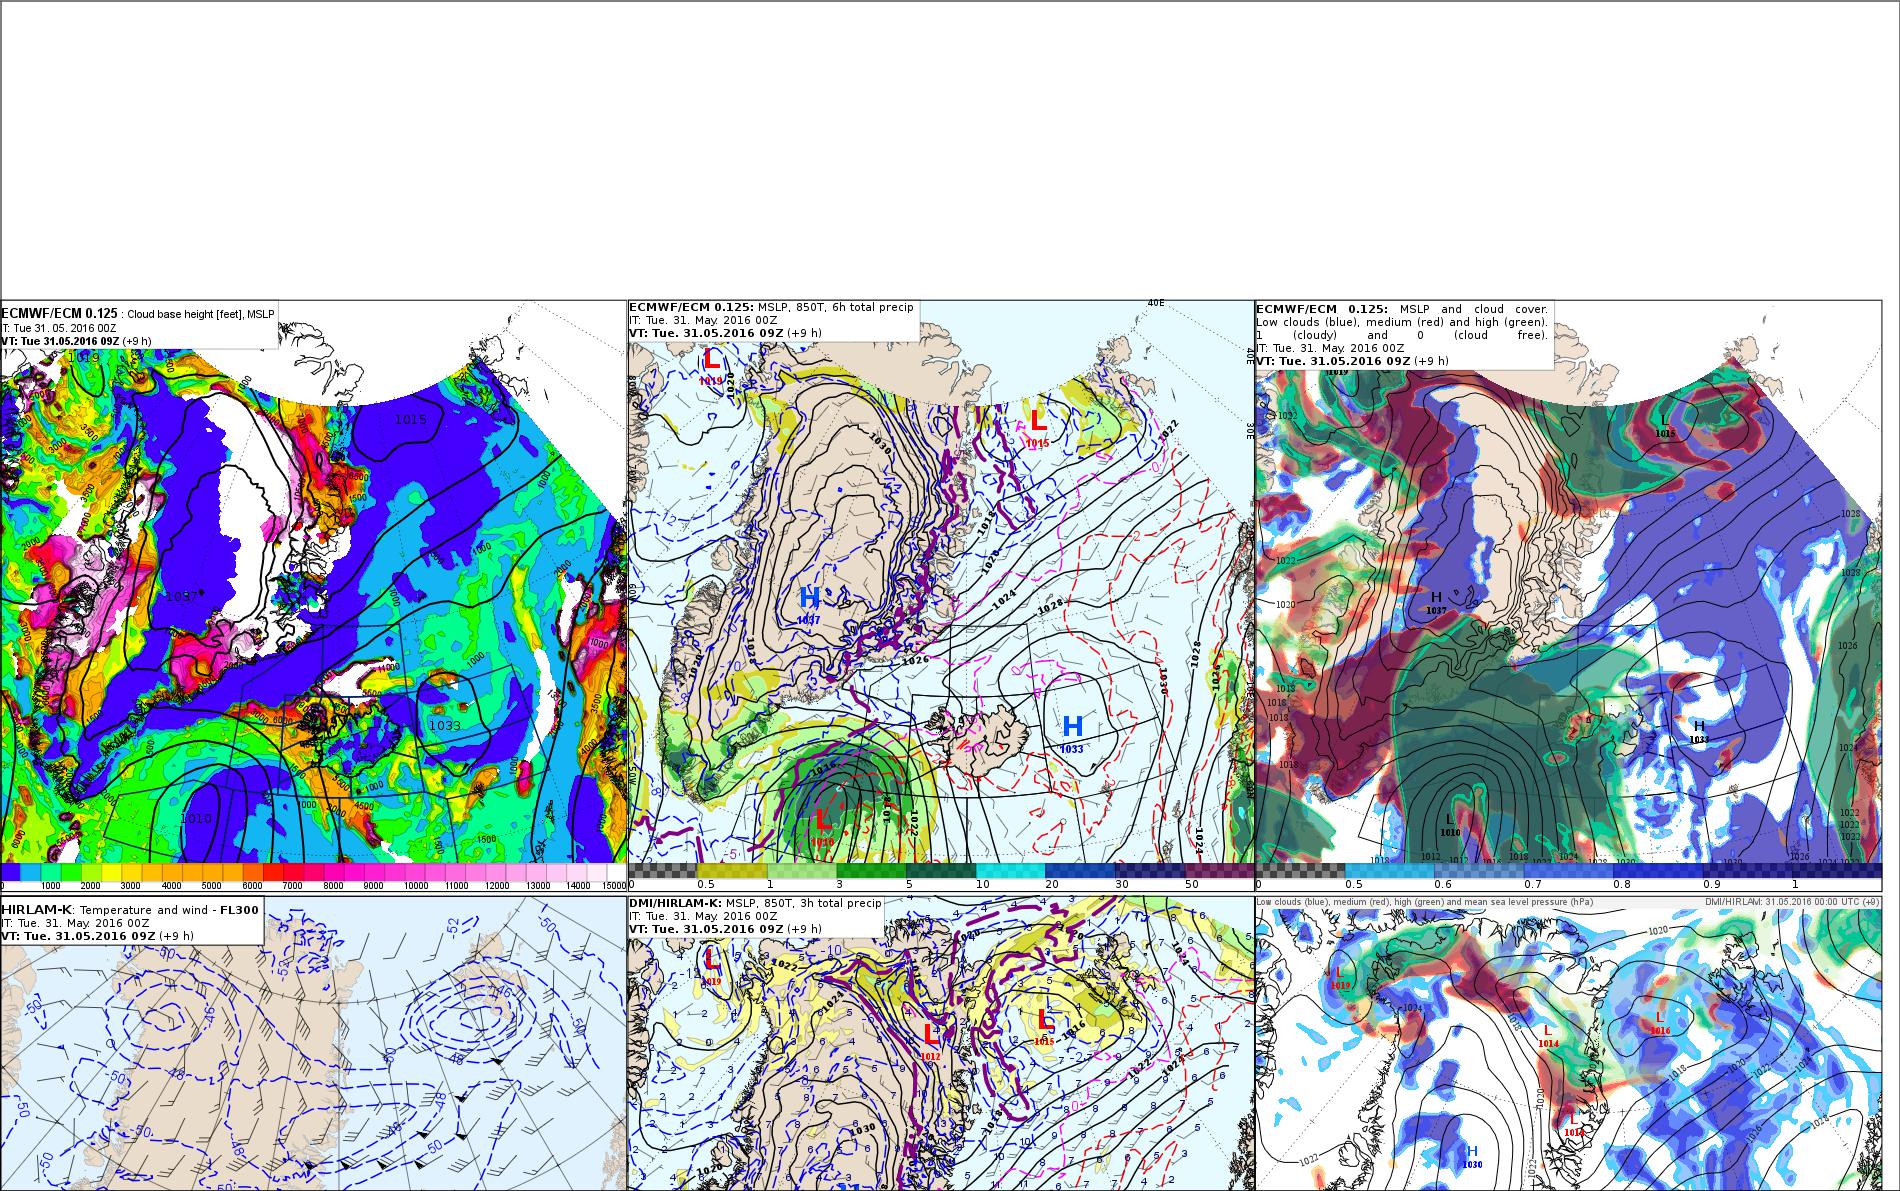Pick the purple 50 mm swatch in the precip legend
Viewport: 1900px width, 1191px height.
[1219, 871]
